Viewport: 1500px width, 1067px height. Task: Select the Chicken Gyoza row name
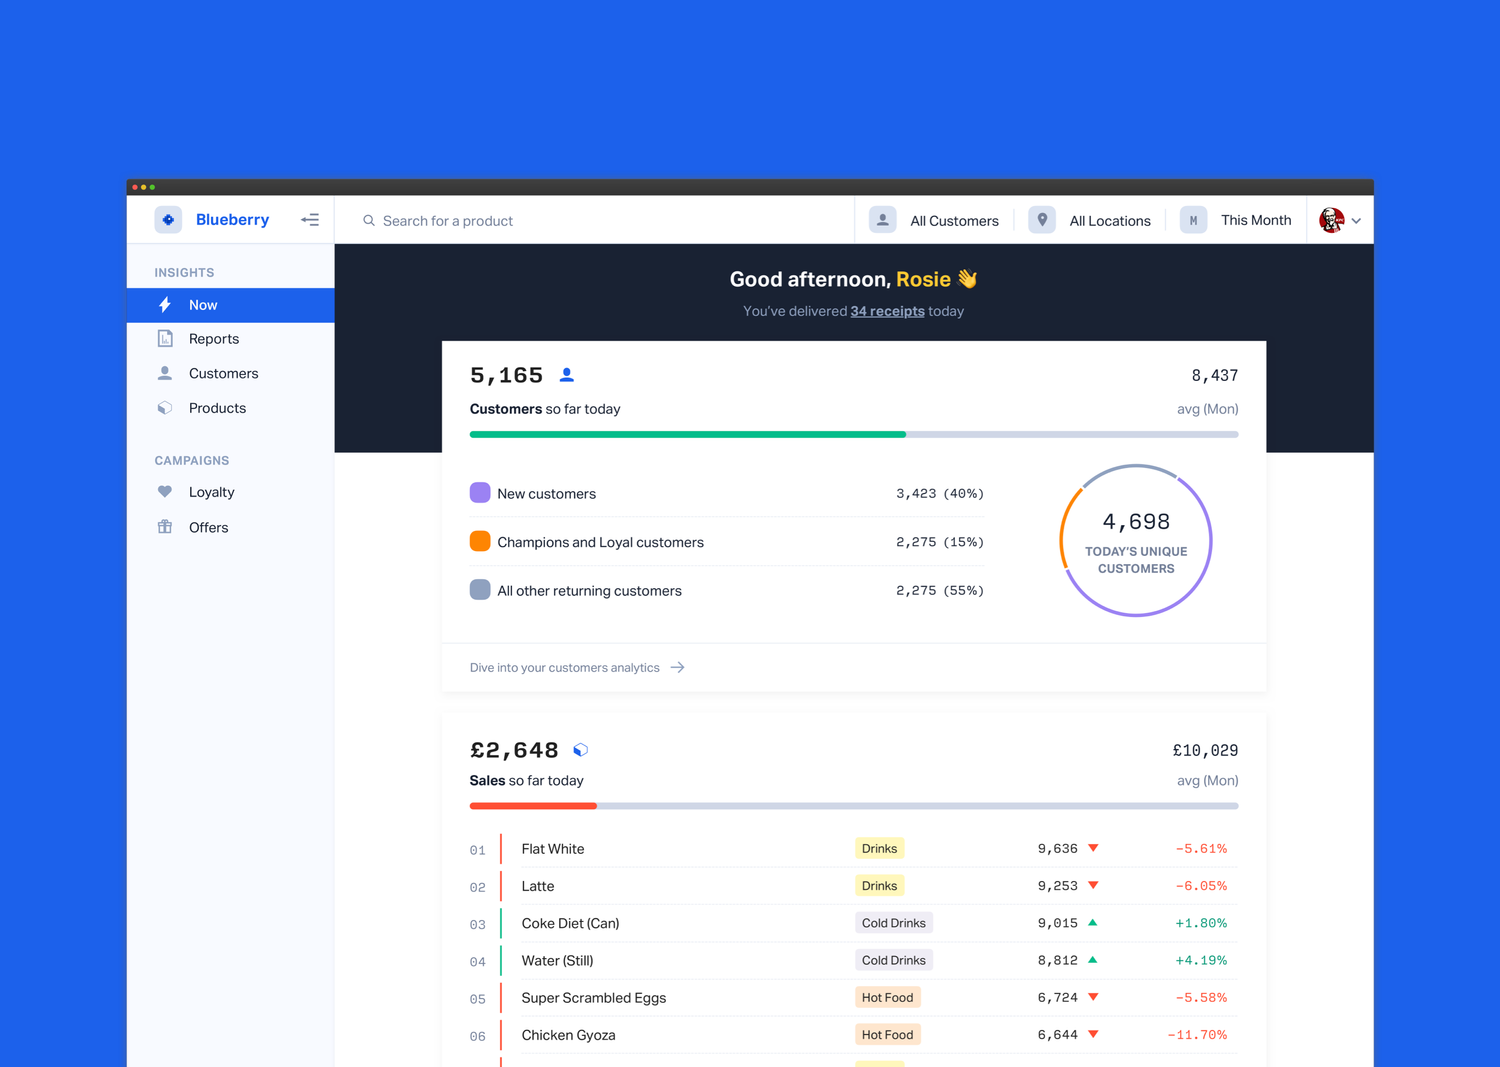point(569,1035)
